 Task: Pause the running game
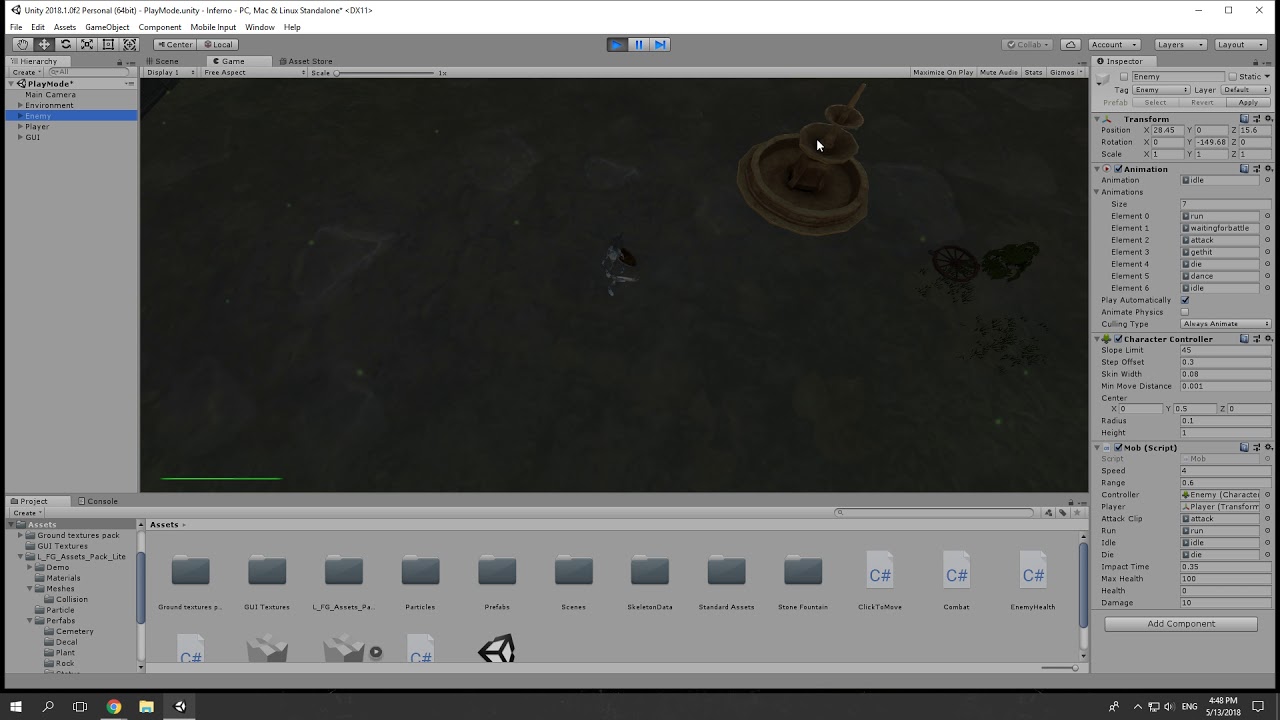[639, 44]
